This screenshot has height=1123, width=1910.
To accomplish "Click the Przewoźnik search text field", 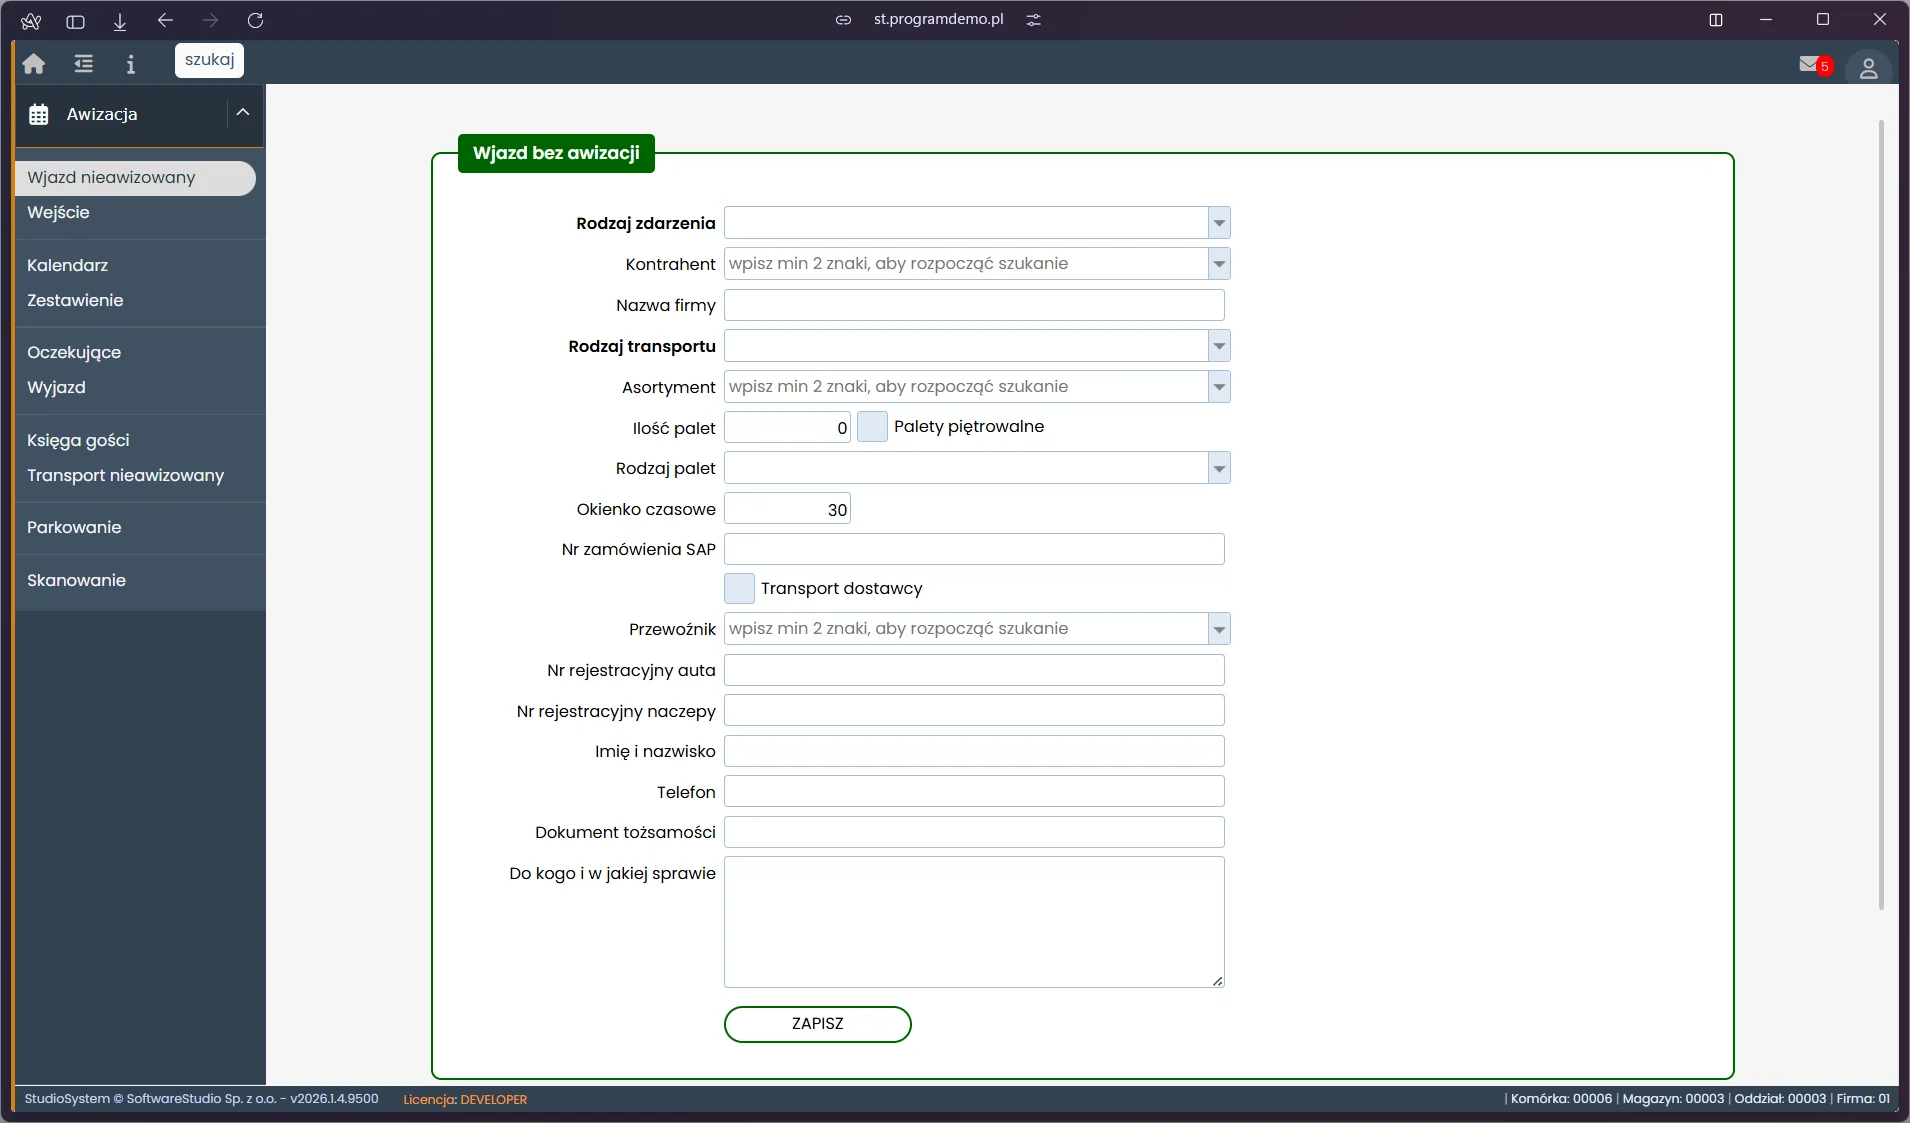I will 966,629.
